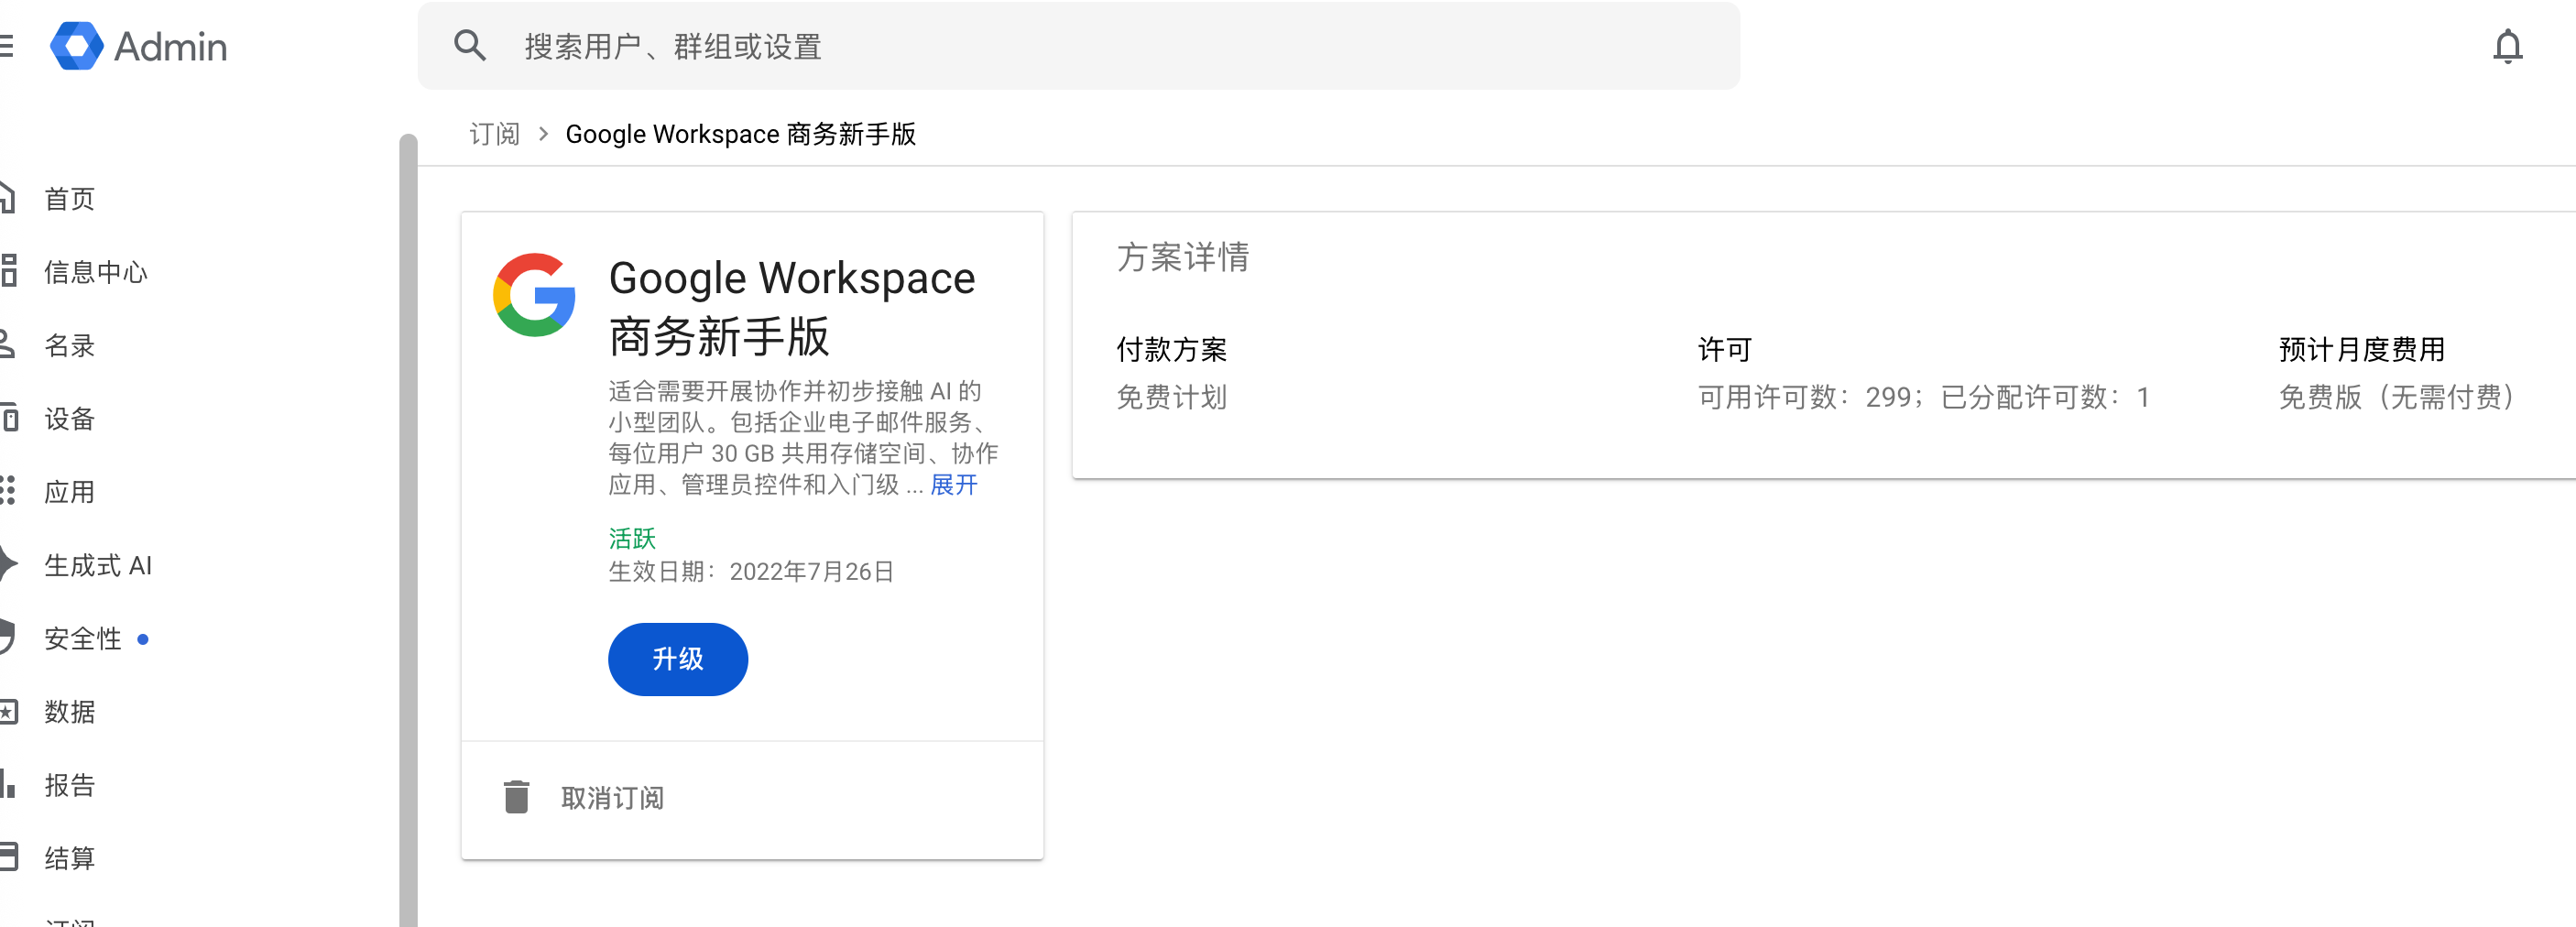
Task: Open the hamburger main menu
Action: click(x=6, y=46)
